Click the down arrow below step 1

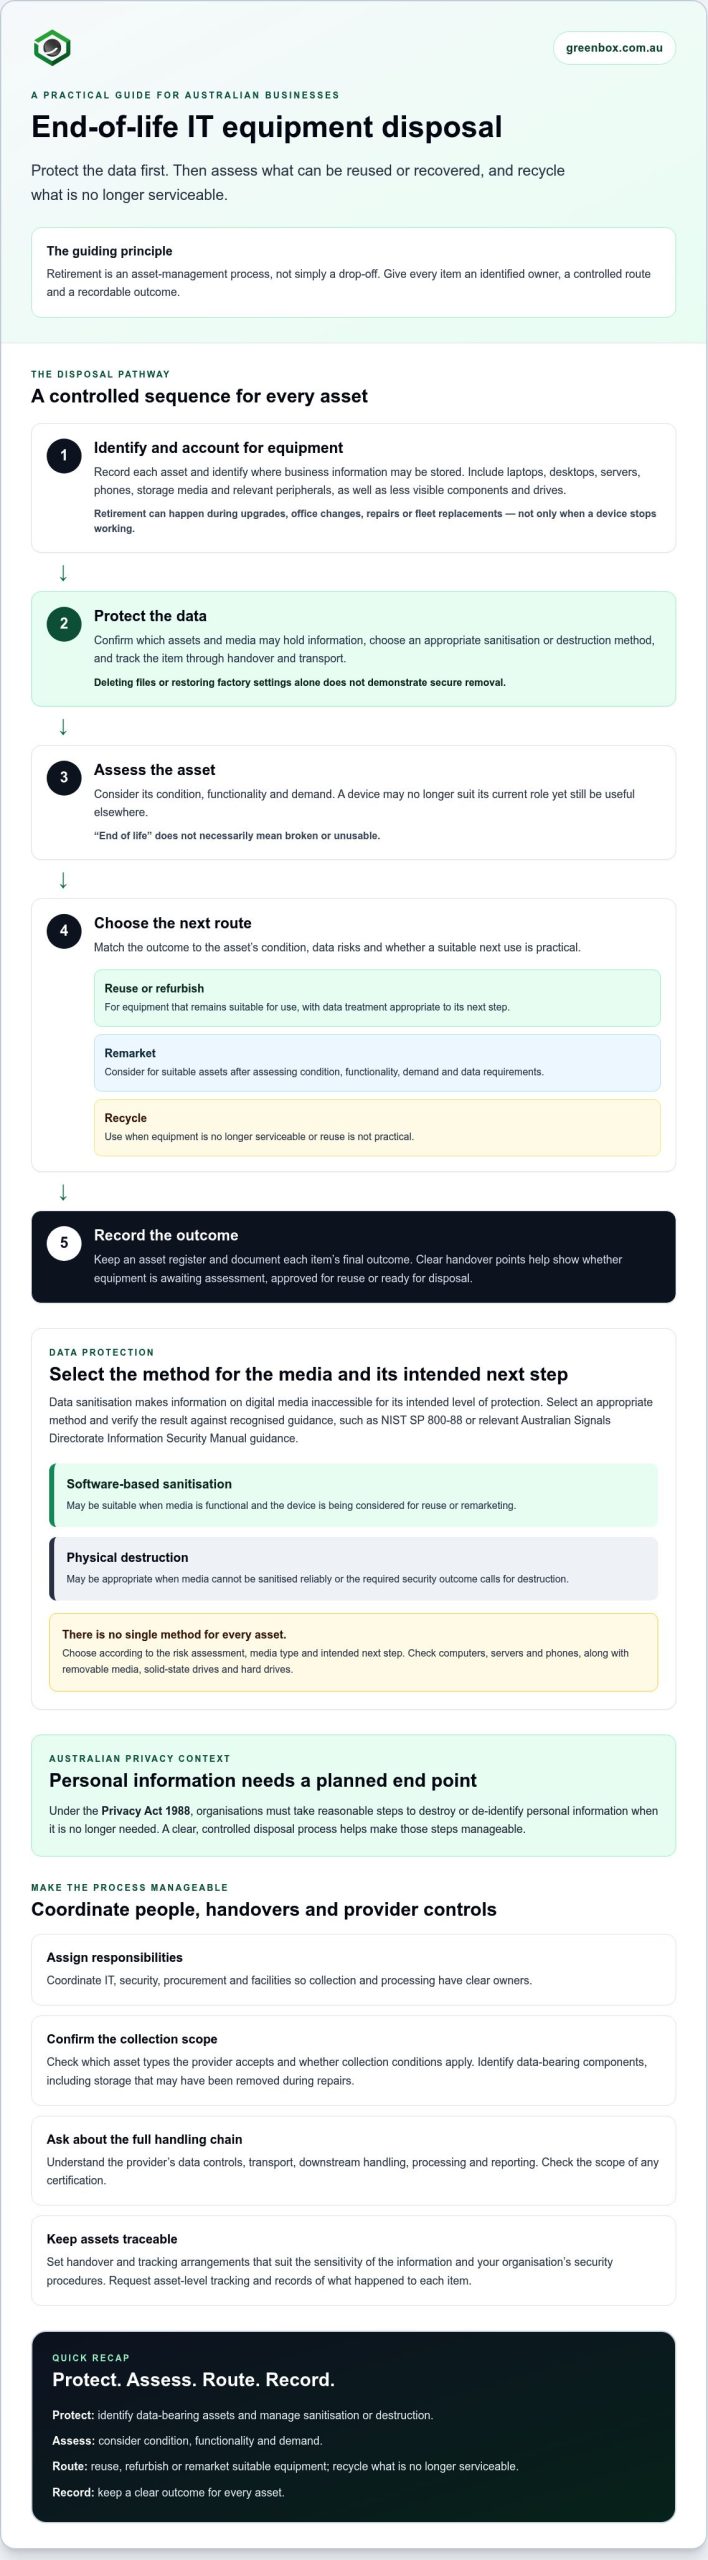[x=63, y=572]
